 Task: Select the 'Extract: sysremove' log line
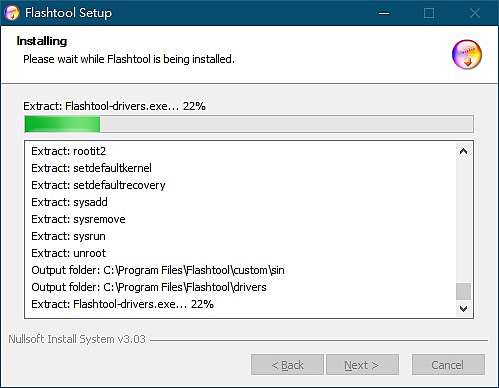[78, 219]
